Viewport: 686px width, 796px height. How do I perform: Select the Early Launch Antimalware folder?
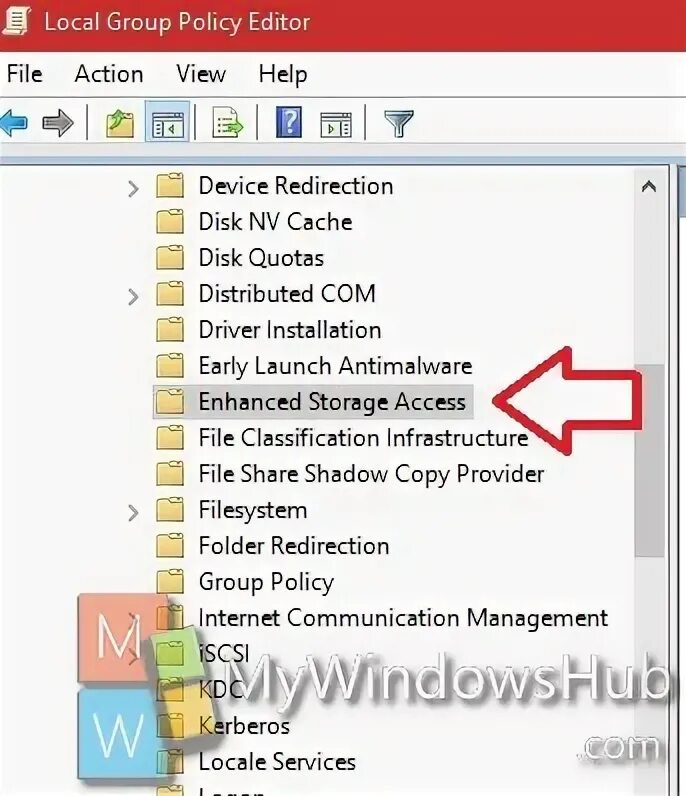[314, 366]
